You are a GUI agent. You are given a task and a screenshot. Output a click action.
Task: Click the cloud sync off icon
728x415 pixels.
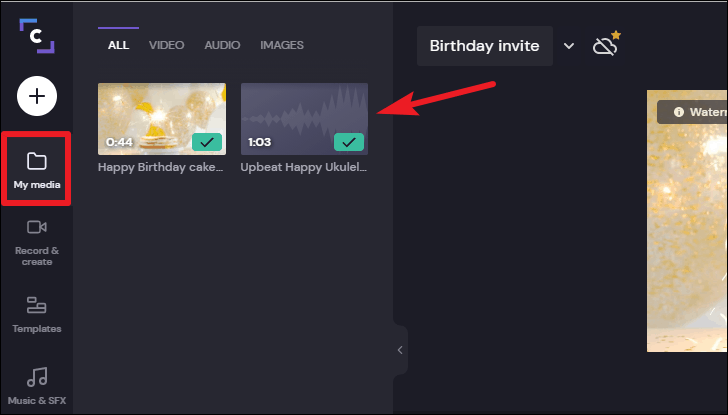coord(605,46)
